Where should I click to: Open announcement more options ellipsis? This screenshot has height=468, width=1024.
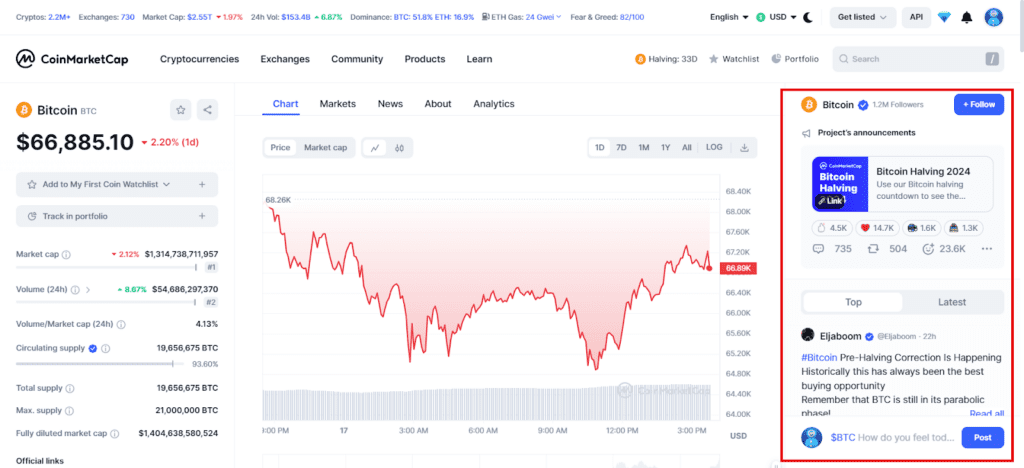pyautogui.click(x=987, y=249)
